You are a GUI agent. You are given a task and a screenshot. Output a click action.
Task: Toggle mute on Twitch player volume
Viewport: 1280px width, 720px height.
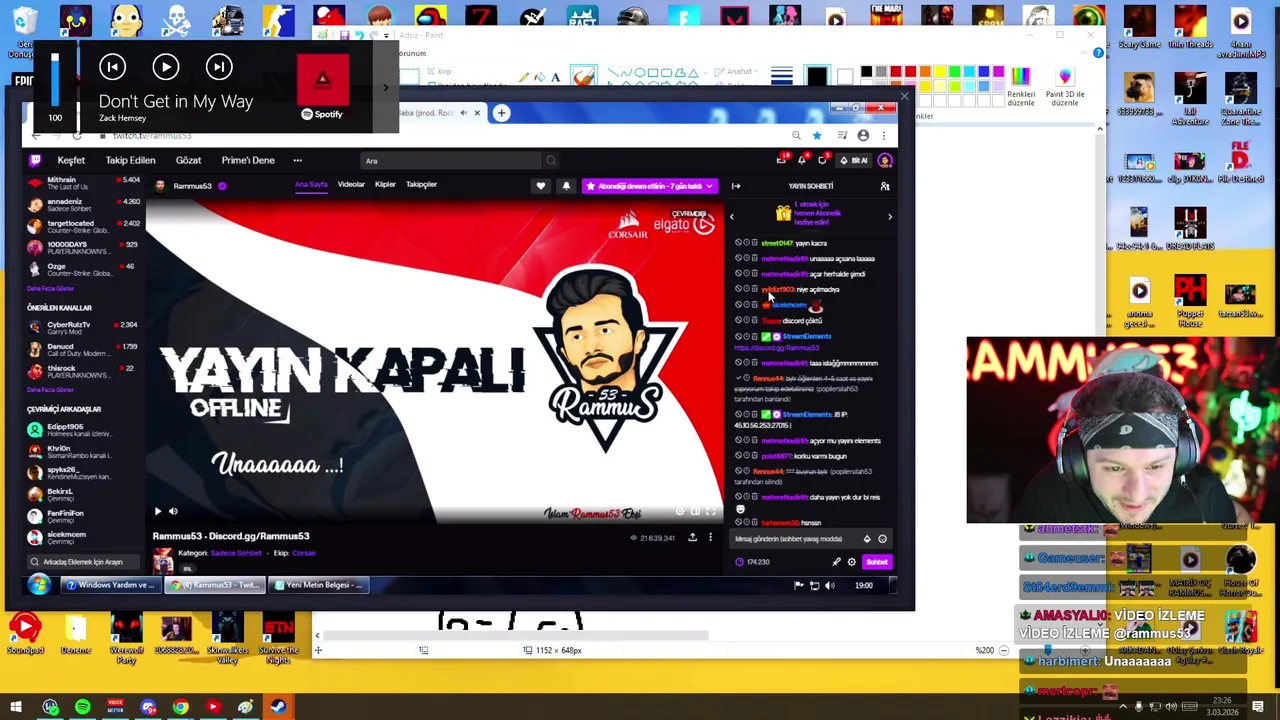(x=173, y=511)
